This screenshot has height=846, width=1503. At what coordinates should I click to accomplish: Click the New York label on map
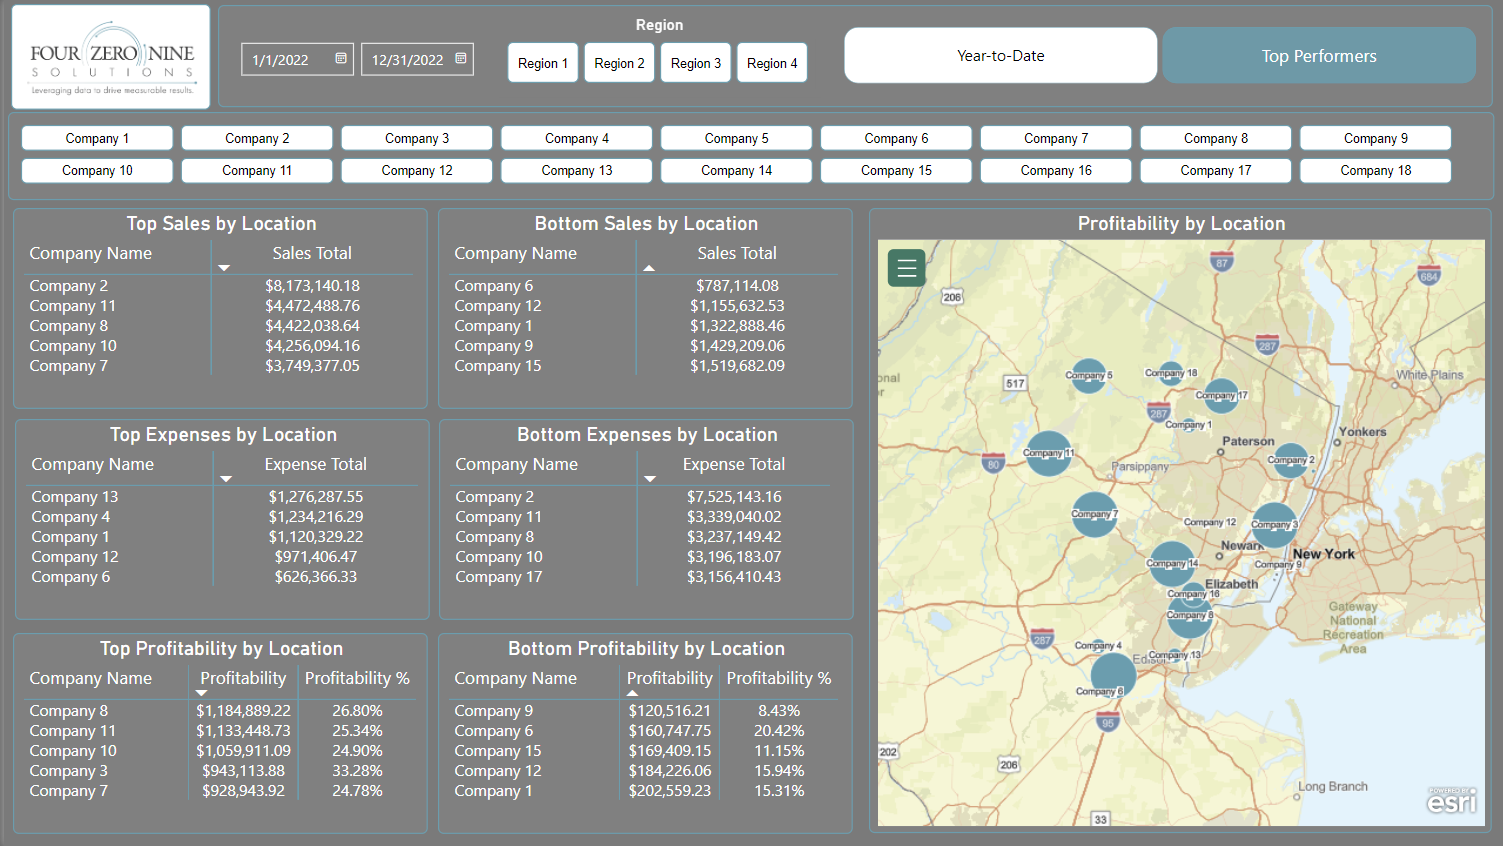pos(1324,553)
